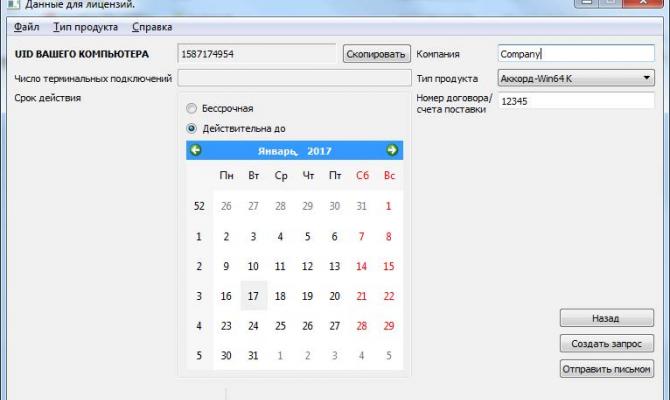Select January 27 in the calendar
This screenshot has width=670, height=400.
tap(335, 326)
